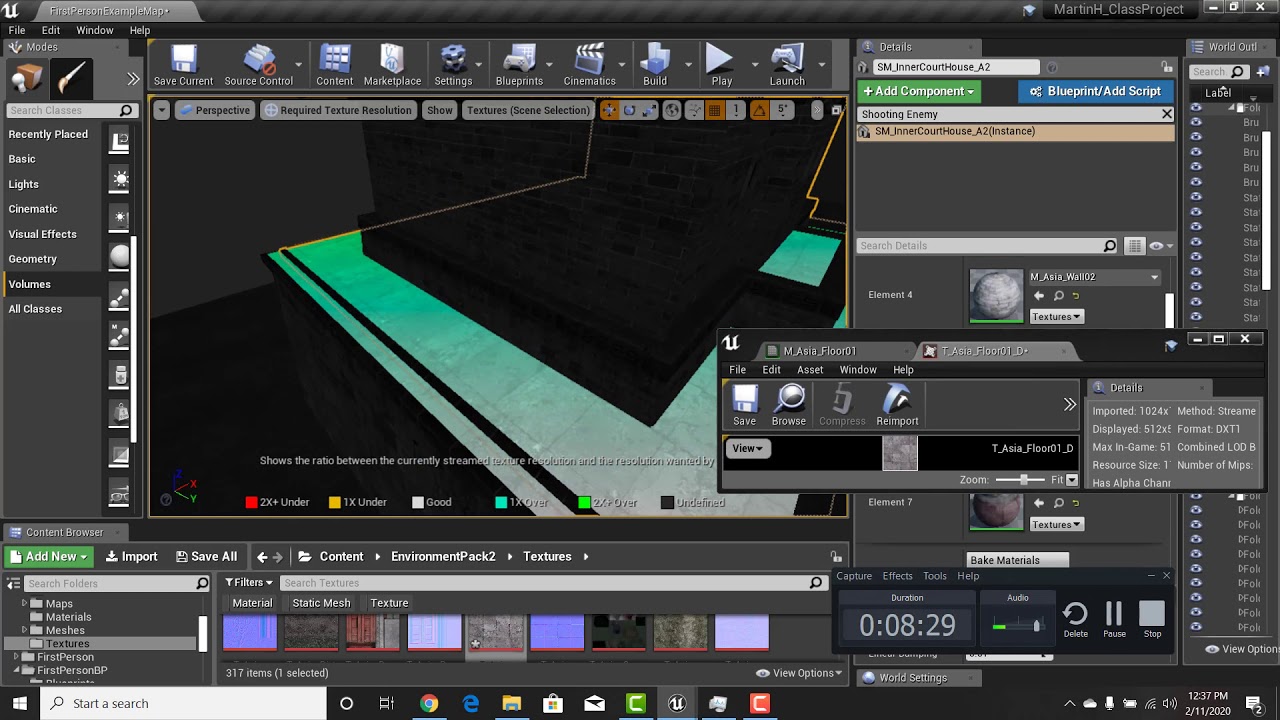Open the Add Component dropdown
This screenshot has width=1280, height=720.
pyautogui.click(x=918, y=91)
